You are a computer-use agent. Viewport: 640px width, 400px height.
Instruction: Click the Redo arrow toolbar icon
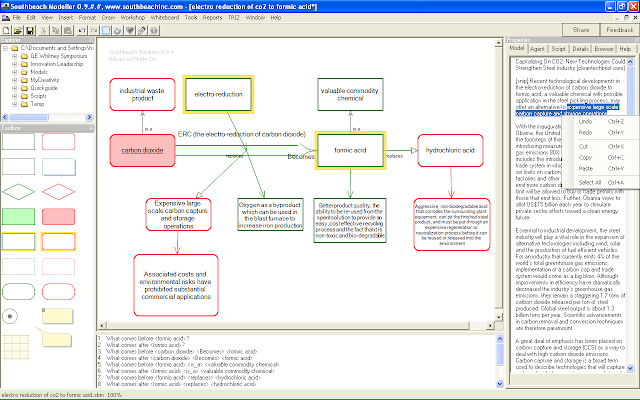pos(94,31)
